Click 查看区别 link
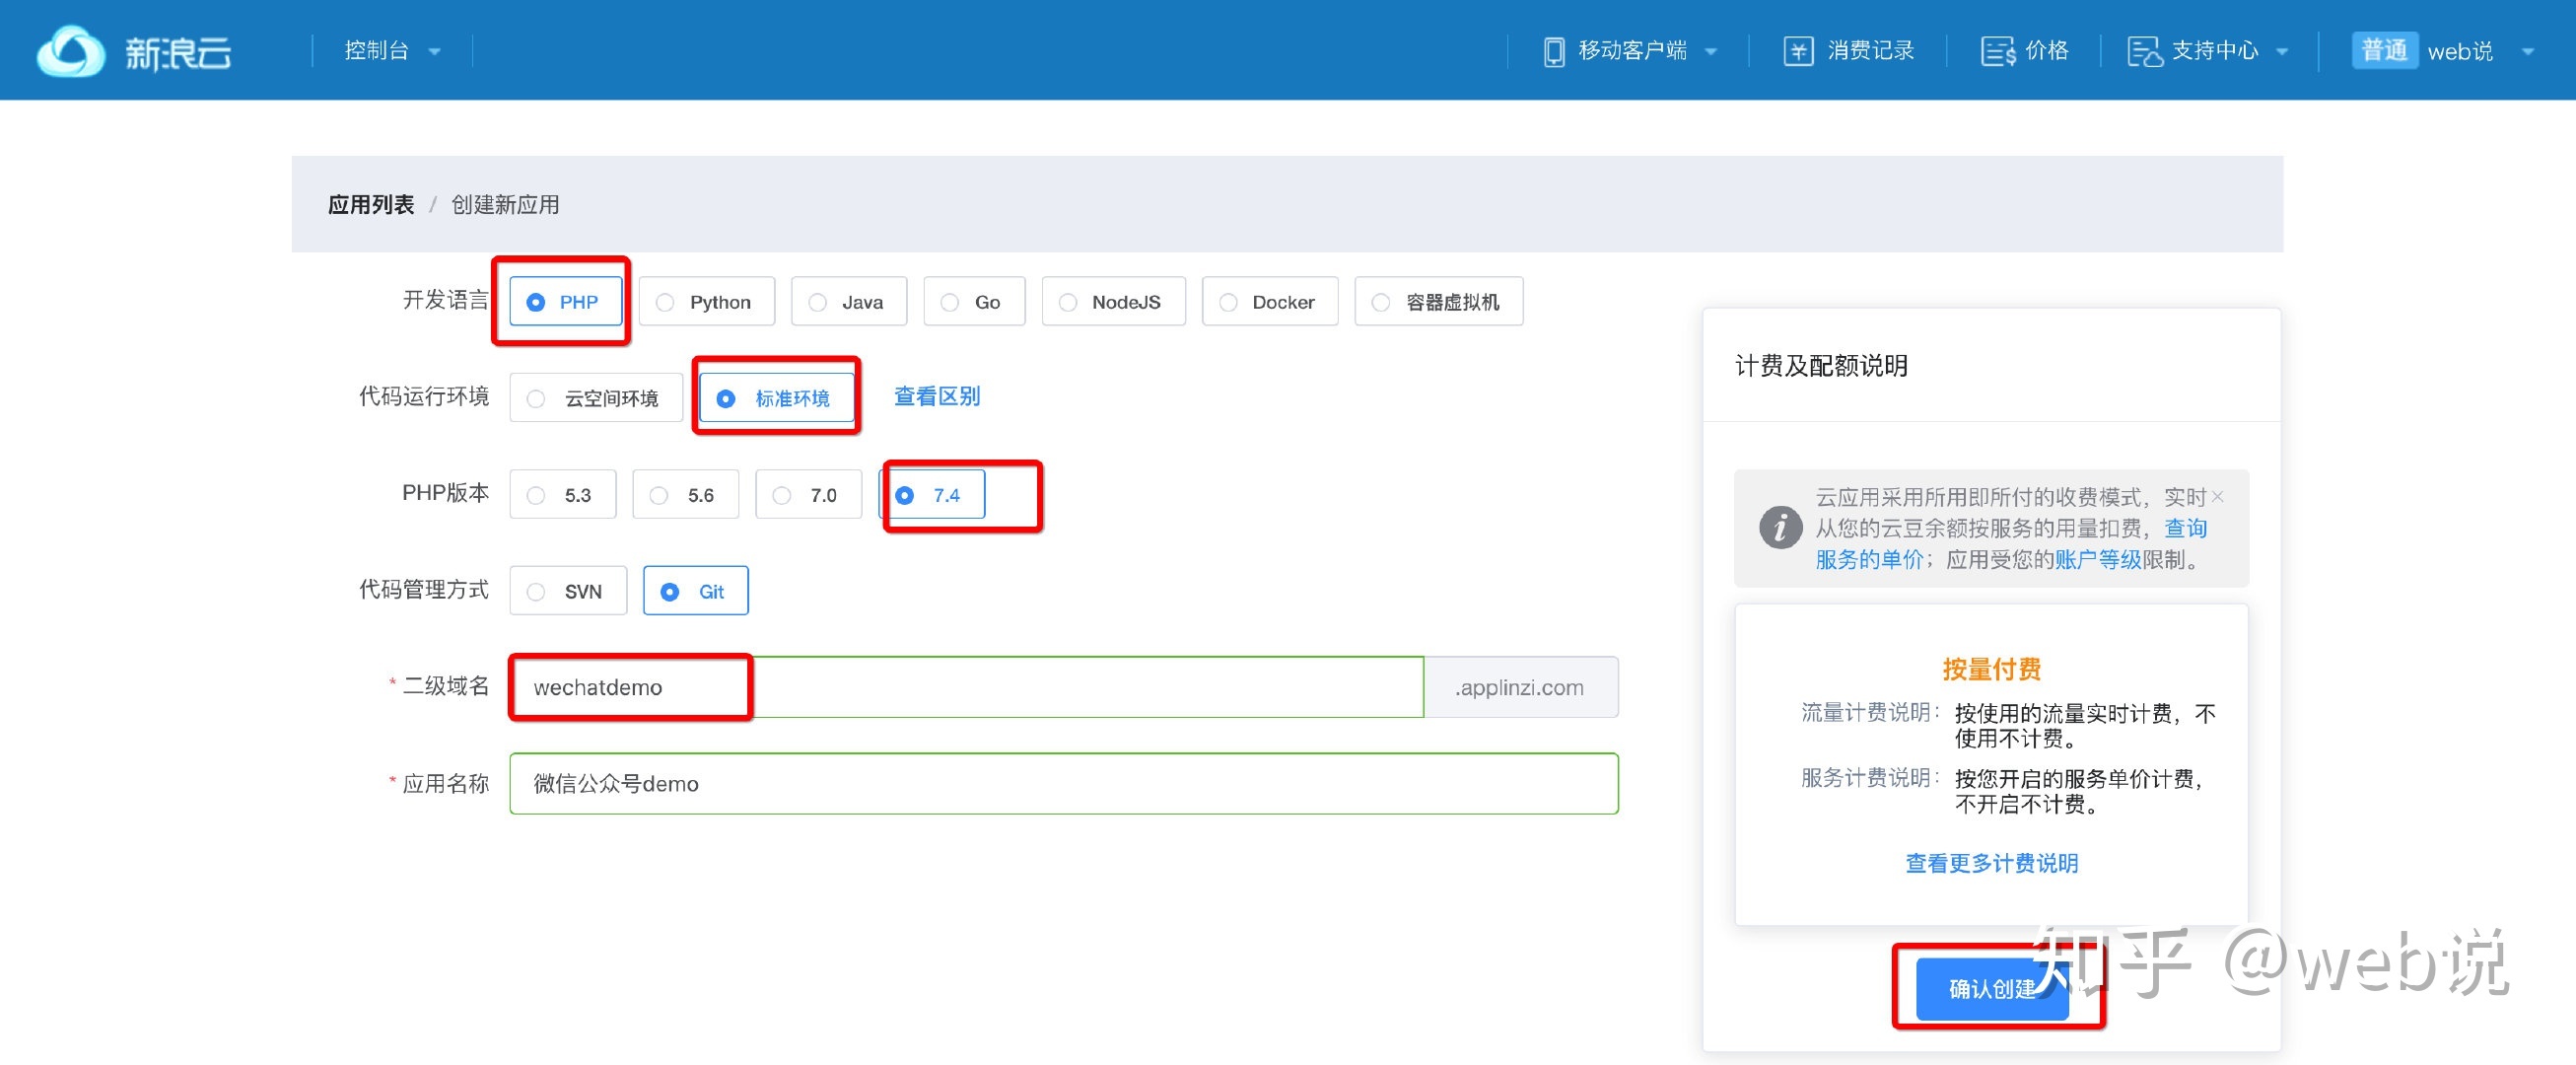This screenshot has height=1065, width=2576. tap(936, 396)
